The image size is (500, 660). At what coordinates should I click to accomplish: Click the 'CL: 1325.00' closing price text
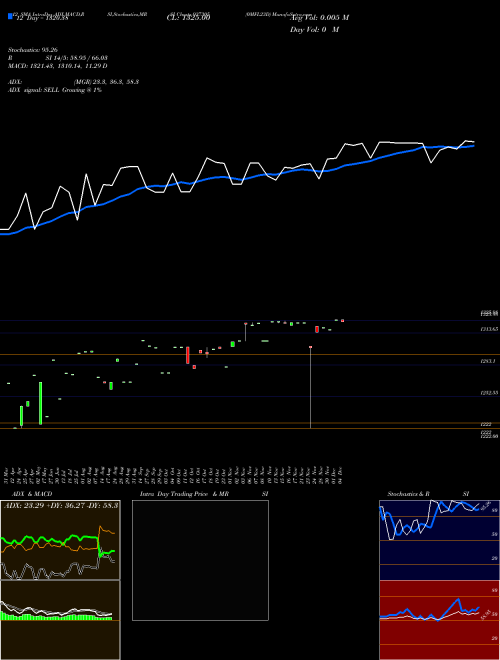pyautogui.click(x=189, y=18)
